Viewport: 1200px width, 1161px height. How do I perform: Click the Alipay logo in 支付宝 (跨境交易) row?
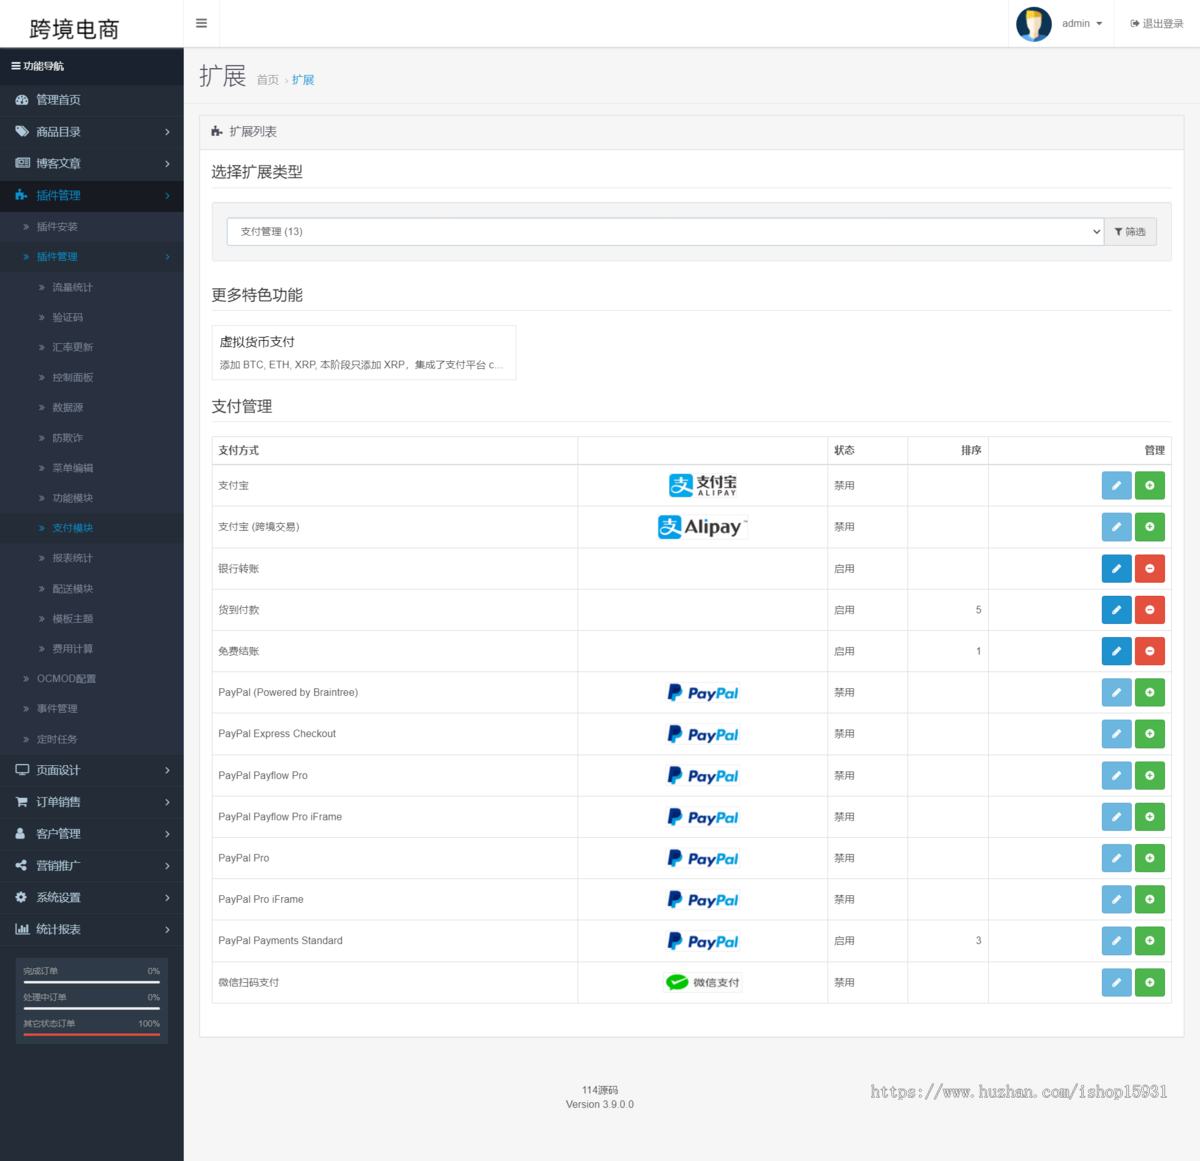click(702, 527)
